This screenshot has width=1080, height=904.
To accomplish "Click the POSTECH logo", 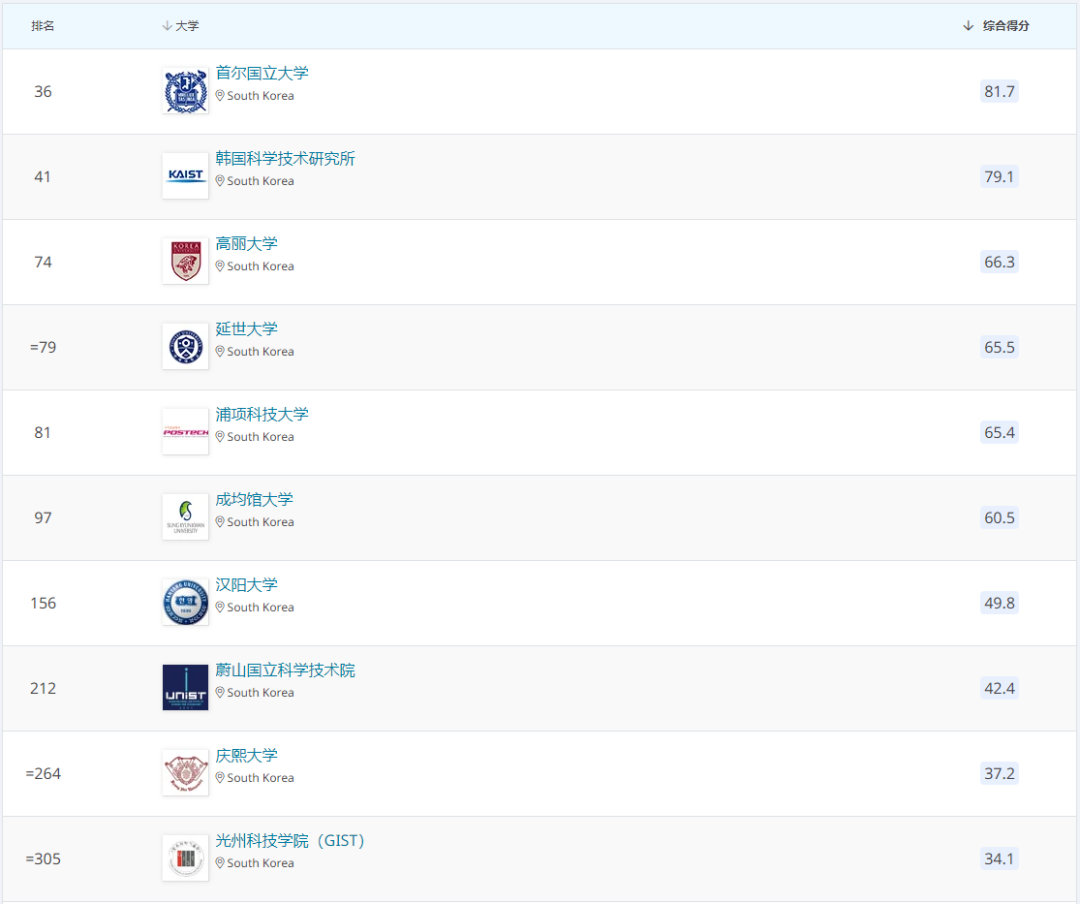I will [x=185, y=432].
